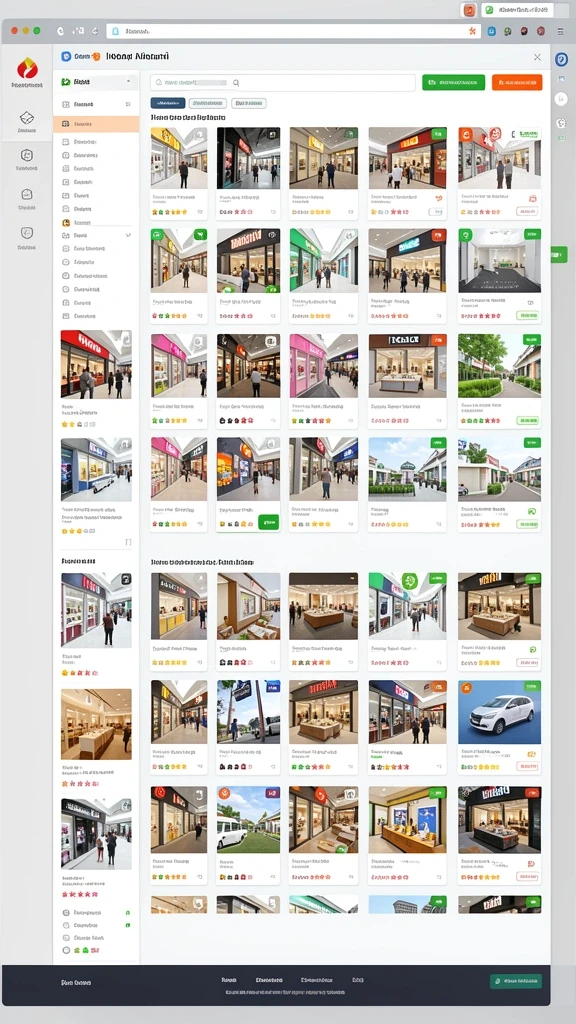This screenshot has width=576, height=1024.
Task: Open the cube icon in left sidebar
Action: click(x=27, y=118)
